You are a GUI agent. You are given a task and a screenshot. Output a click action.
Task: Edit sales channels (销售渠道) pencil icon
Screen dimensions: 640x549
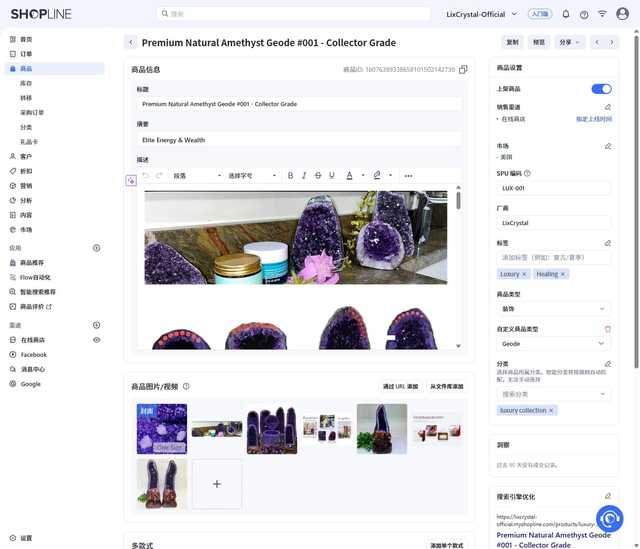(608, 107)
